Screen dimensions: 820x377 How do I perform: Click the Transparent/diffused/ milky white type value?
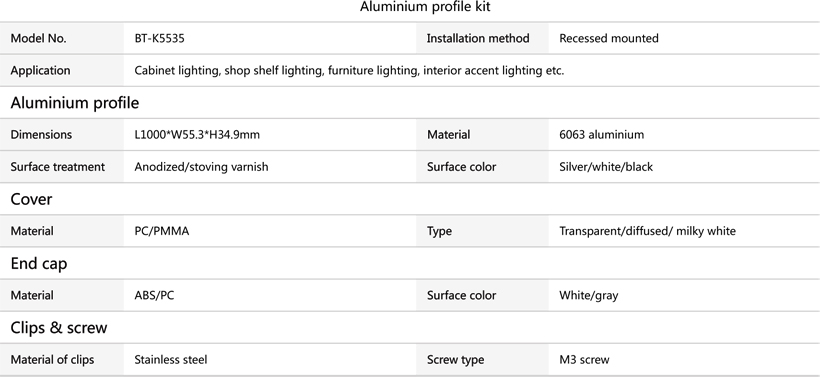[x=647, y=231]
